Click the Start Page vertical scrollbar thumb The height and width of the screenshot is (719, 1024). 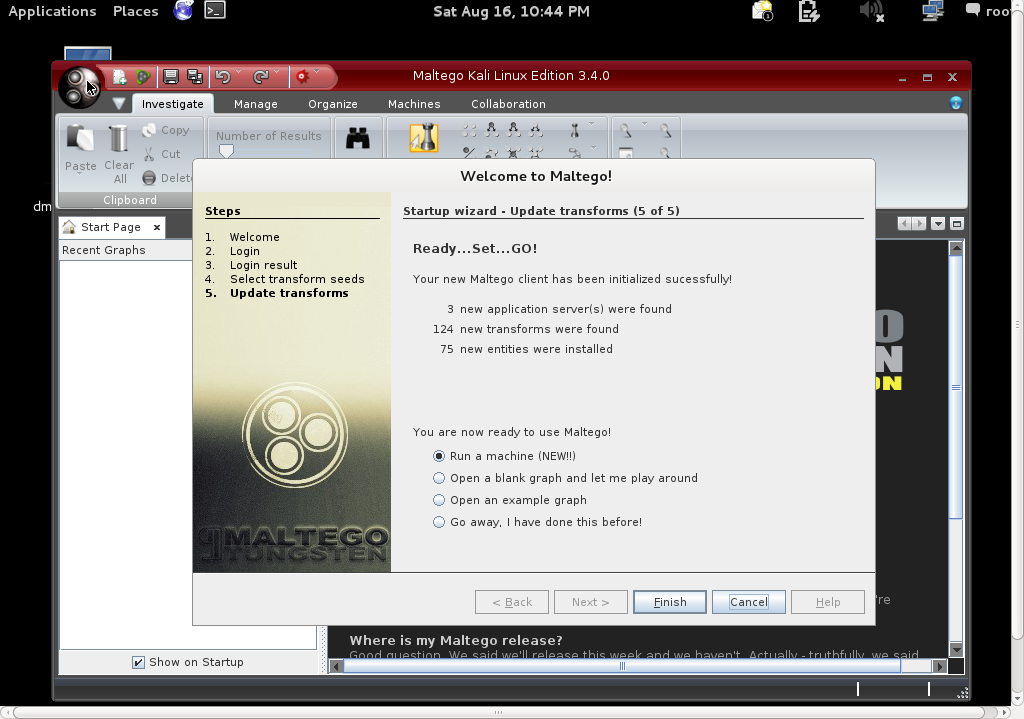956,387
